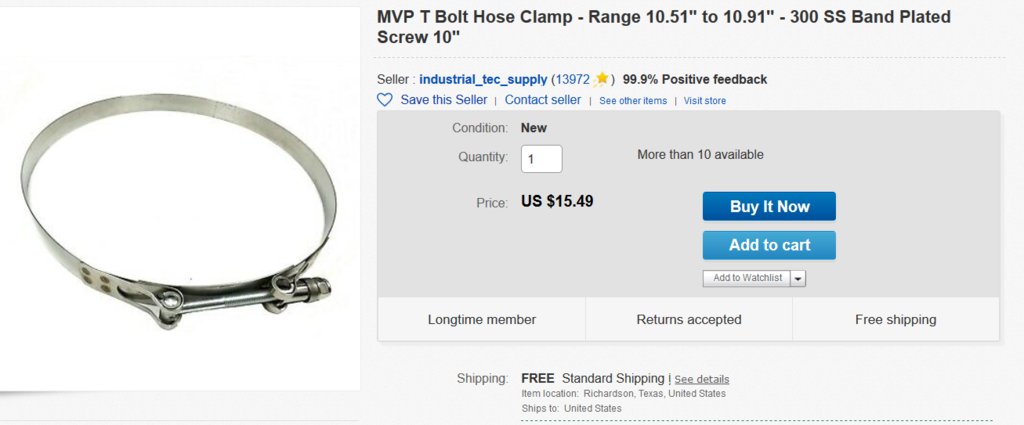The image size is (1024, 425).
Task: Click the Add to Watchlist button
Action: click(x=748, y=278)
